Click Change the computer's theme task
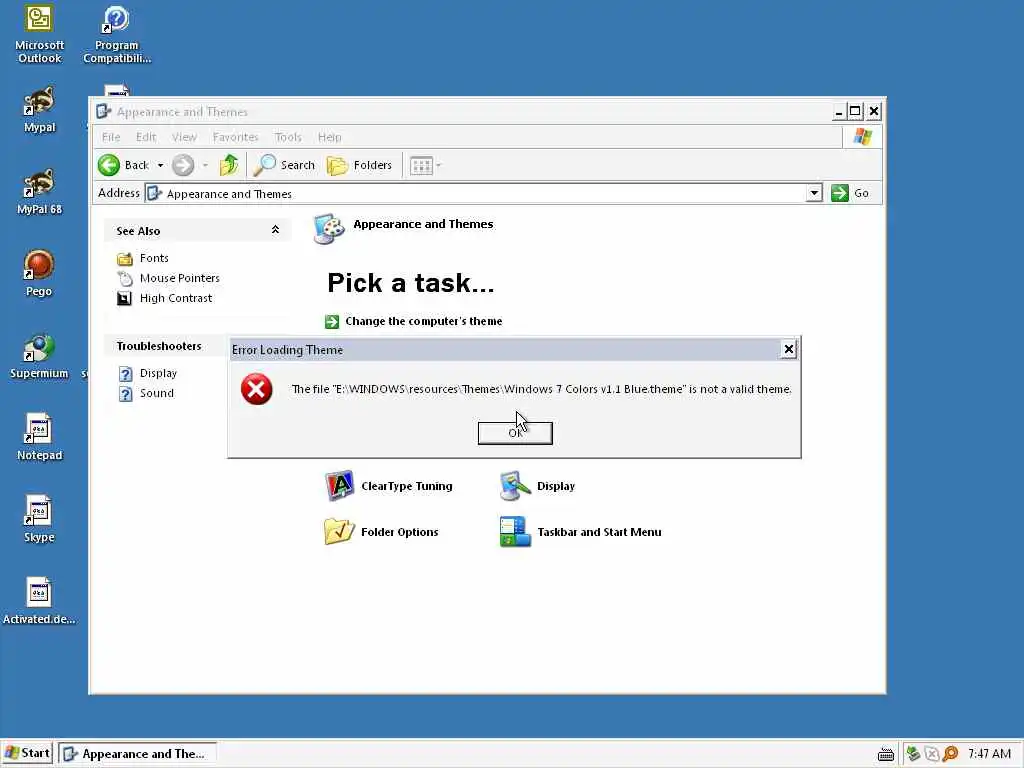Viewport: 1024px width, 768px height. pyautogui.click(x=423, y=321)
